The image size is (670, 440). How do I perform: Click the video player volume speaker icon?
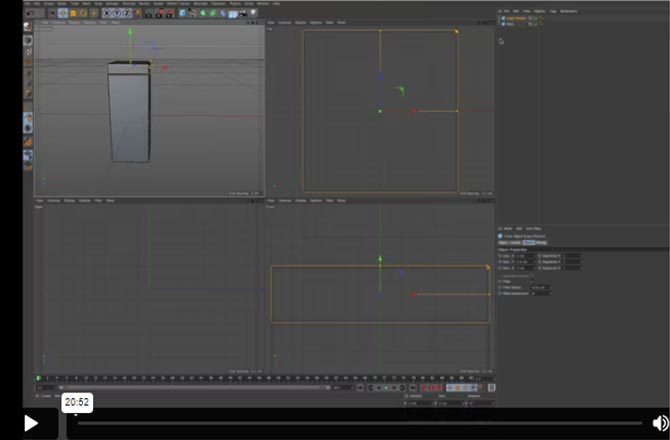tap(660, 423)
